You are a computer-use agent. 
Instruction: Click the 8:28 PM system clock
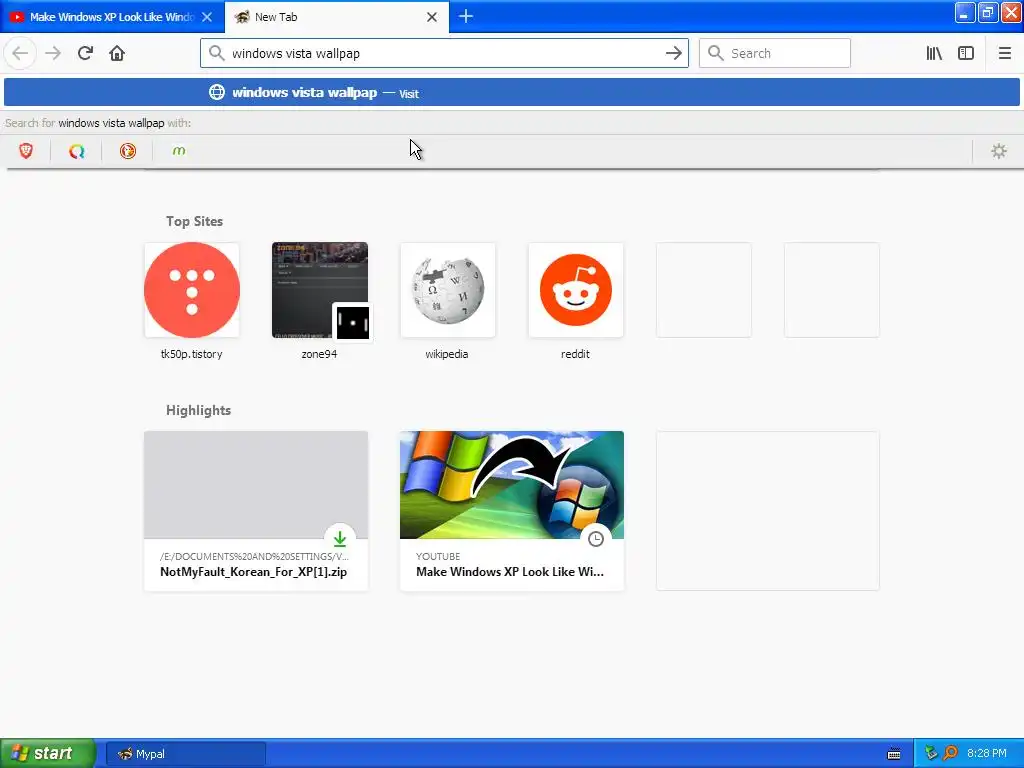(x=987, y=753)
